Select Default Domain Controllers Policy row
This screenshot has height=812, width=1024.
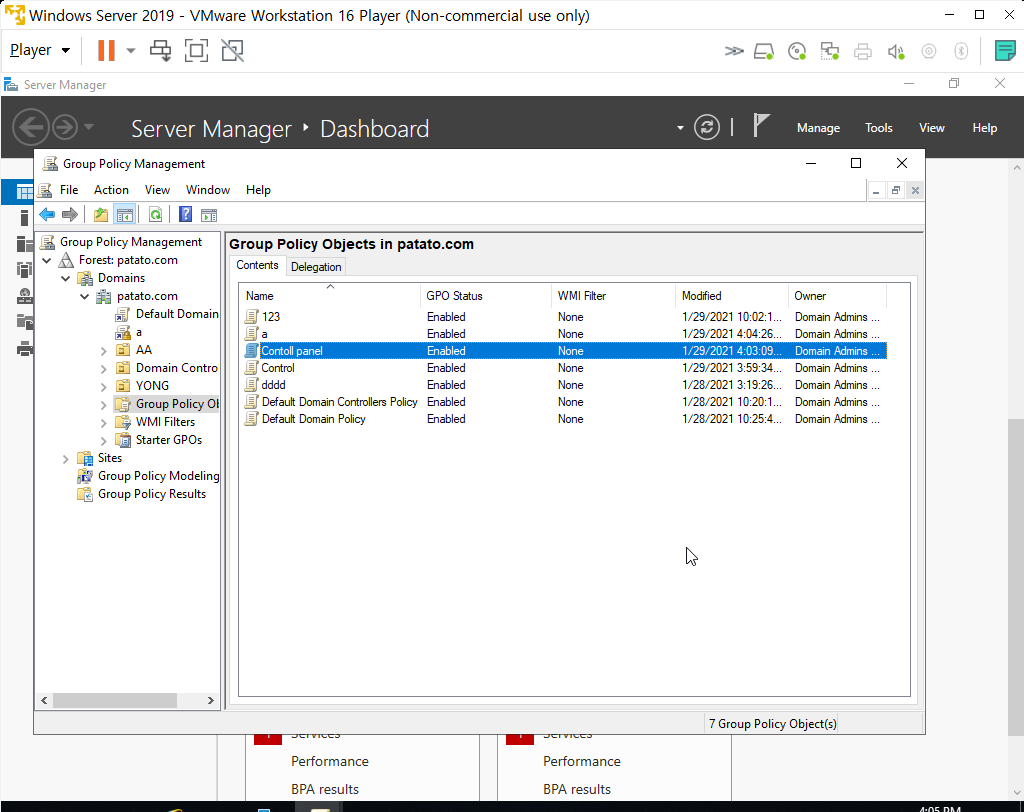[565, 402]
